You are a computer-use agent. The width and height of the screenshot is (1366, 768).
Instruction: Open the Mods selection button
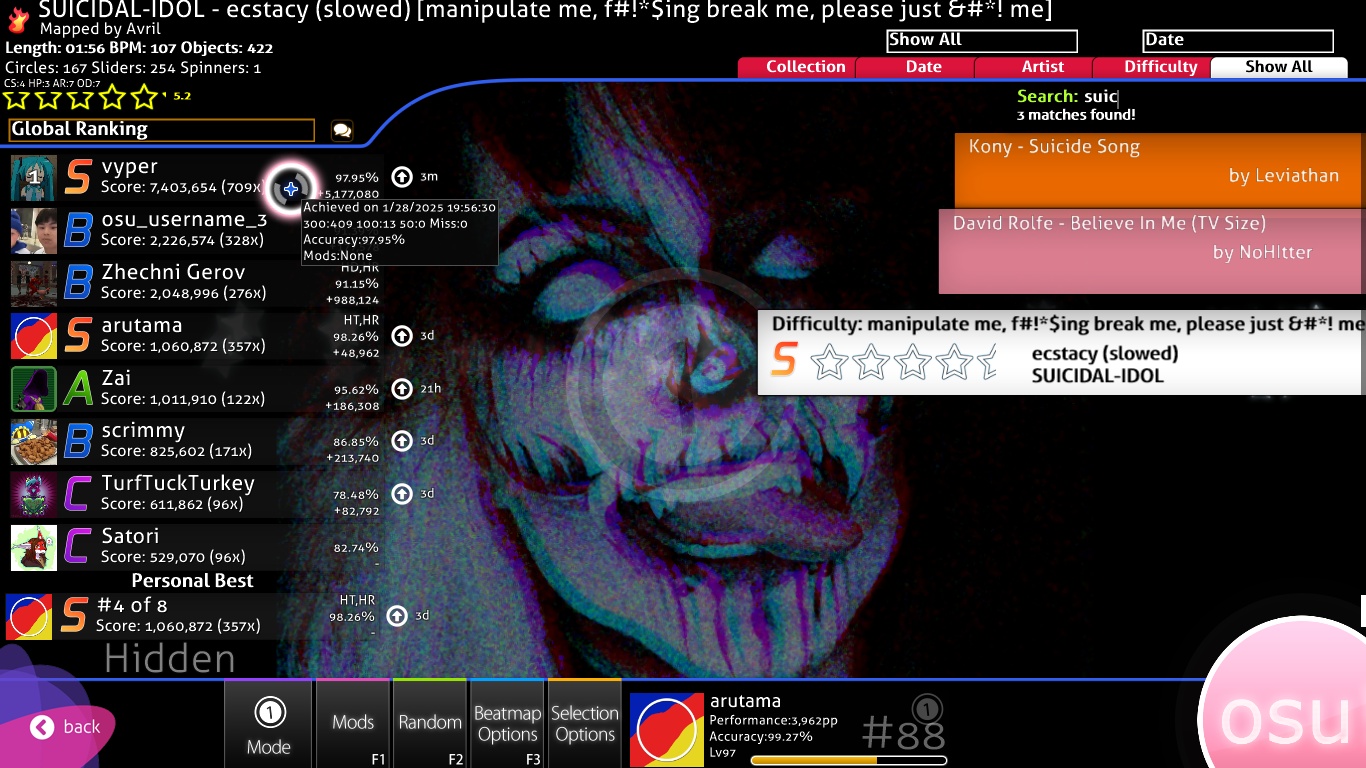pos(352,724)
